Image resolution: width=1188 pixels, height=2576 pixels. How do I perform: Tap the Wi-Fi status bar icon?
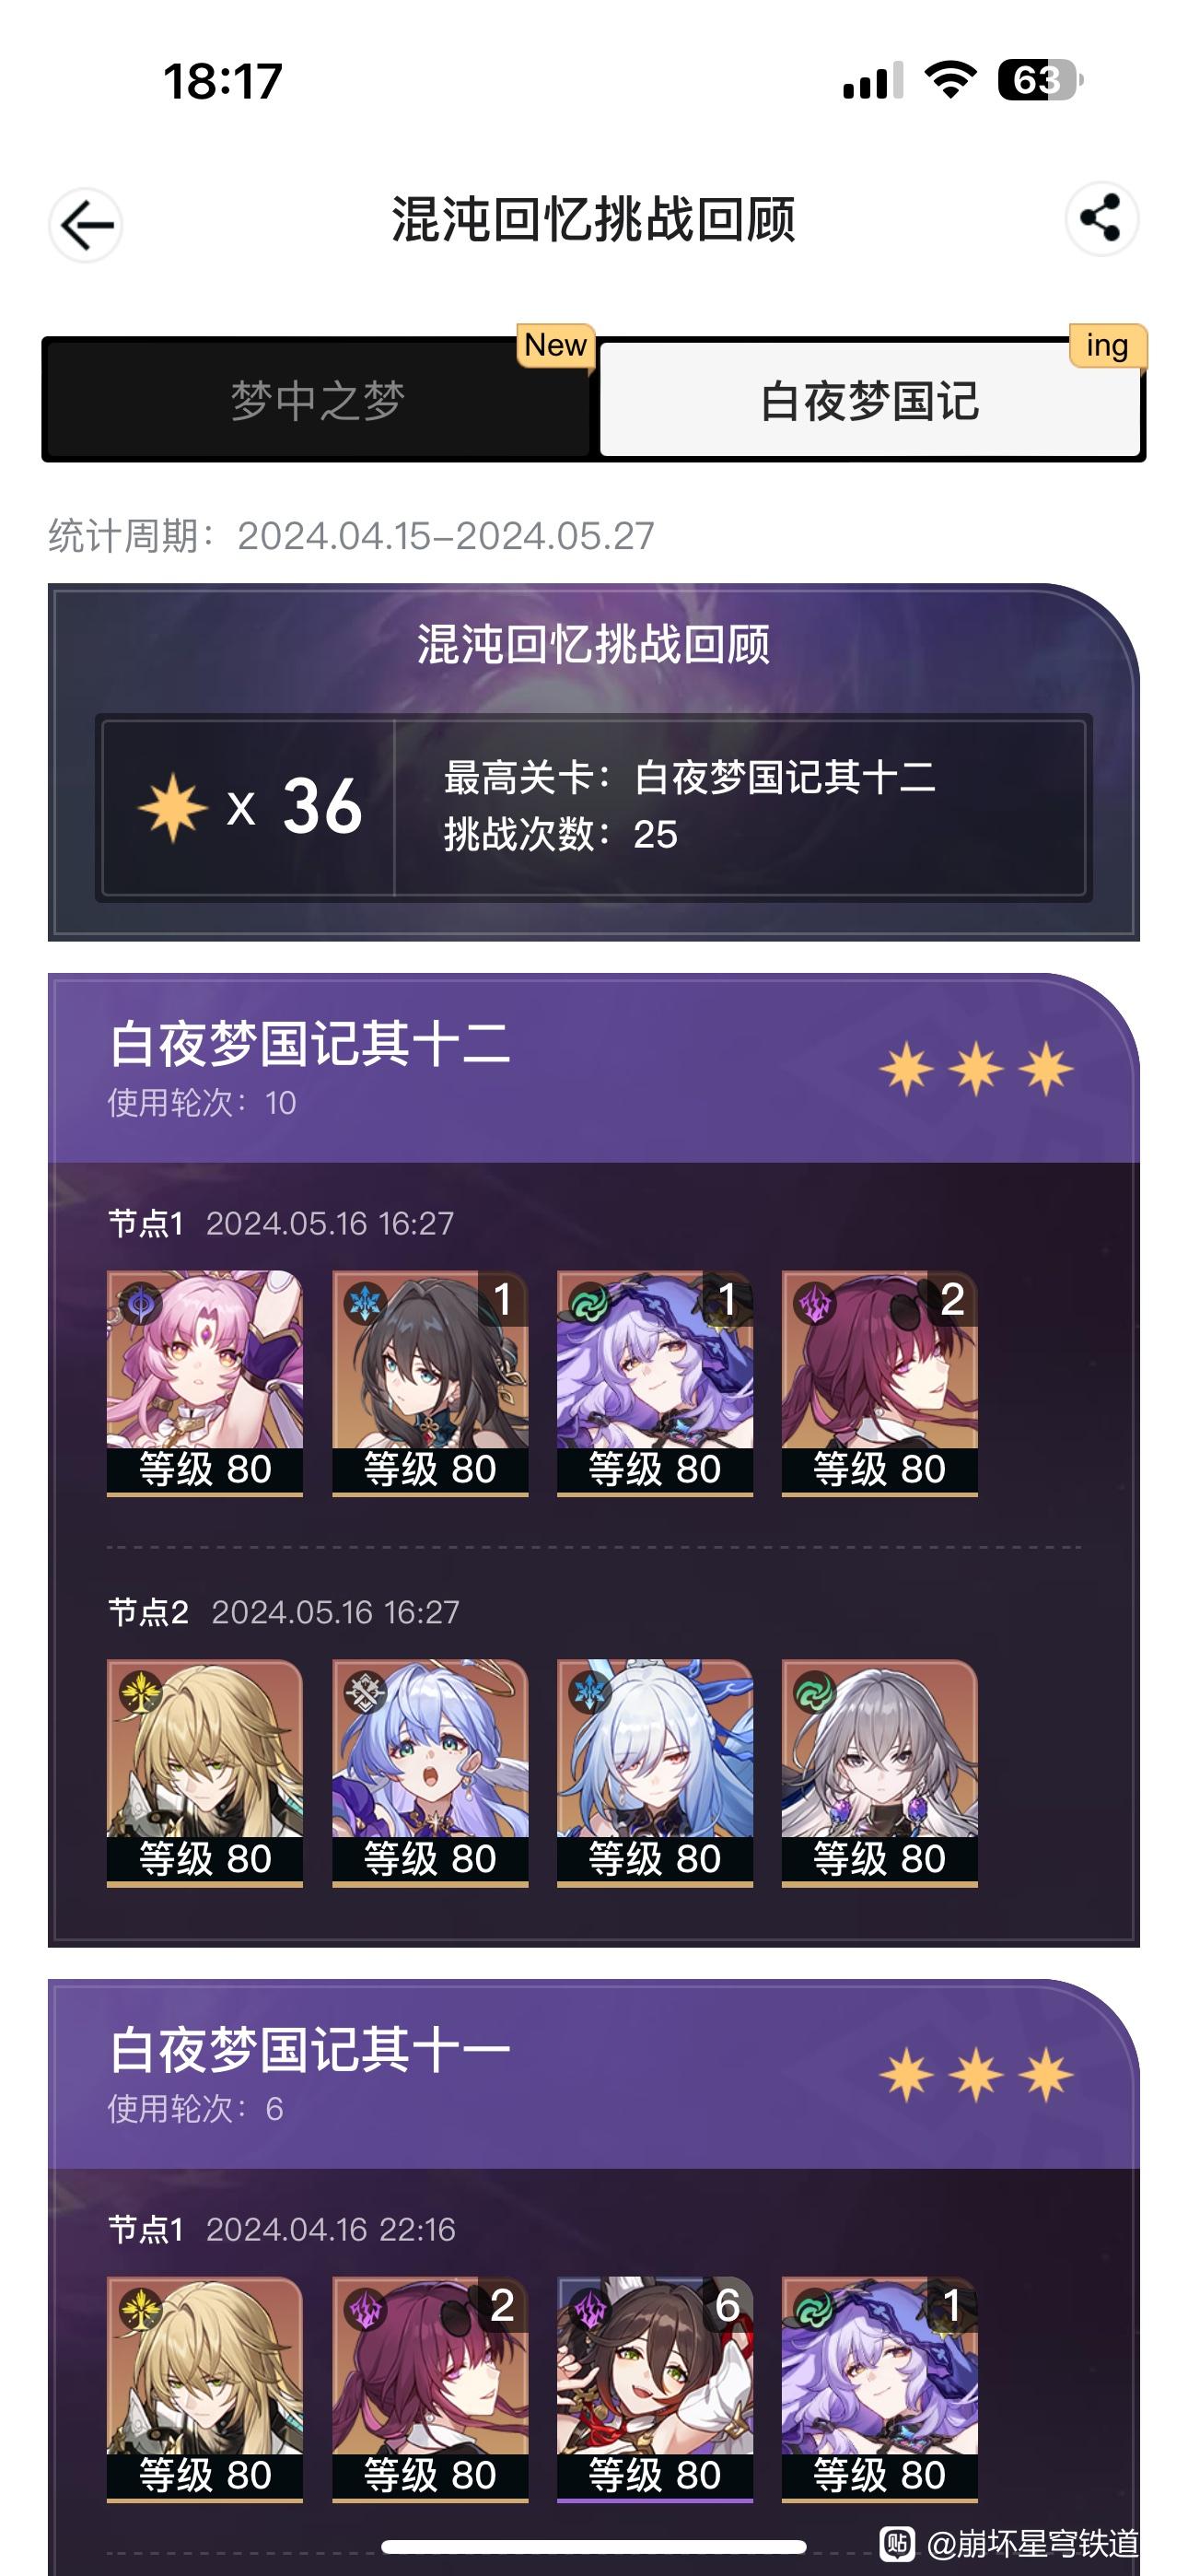[x=950, y=79]
